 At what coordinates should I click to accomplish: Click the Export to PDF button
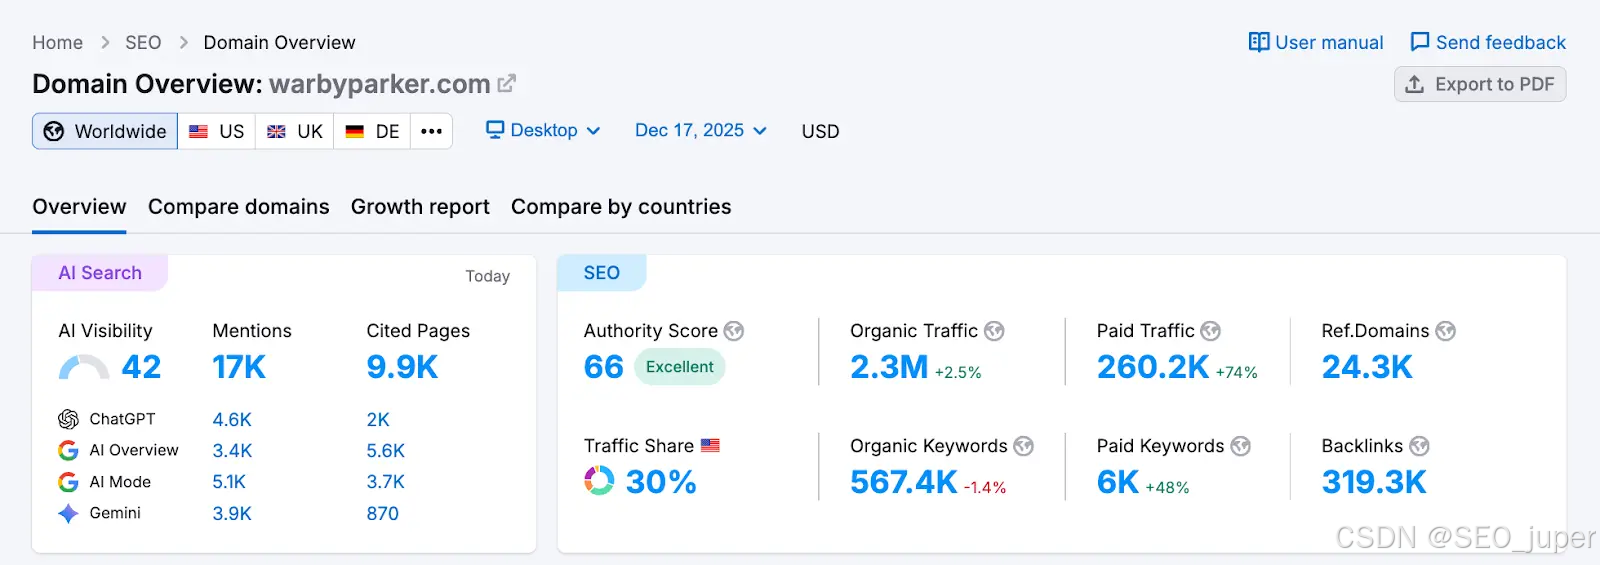(x=1480, y=84)
